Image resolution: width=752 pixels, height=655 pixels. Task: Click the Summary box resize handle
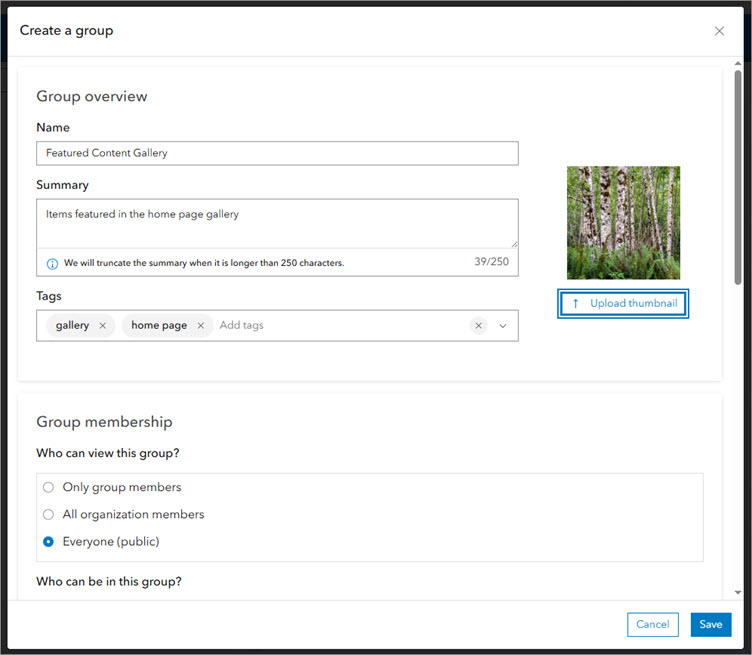click(x=514, y=243)
